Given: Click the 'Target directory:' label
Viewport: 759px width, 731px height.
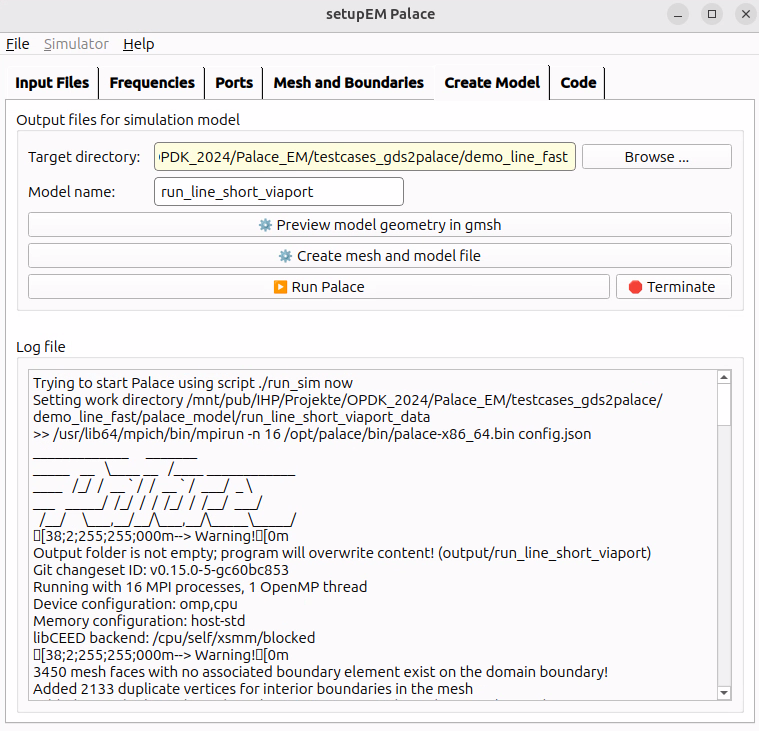Looking at the screenshot, I should click(84, 157).
